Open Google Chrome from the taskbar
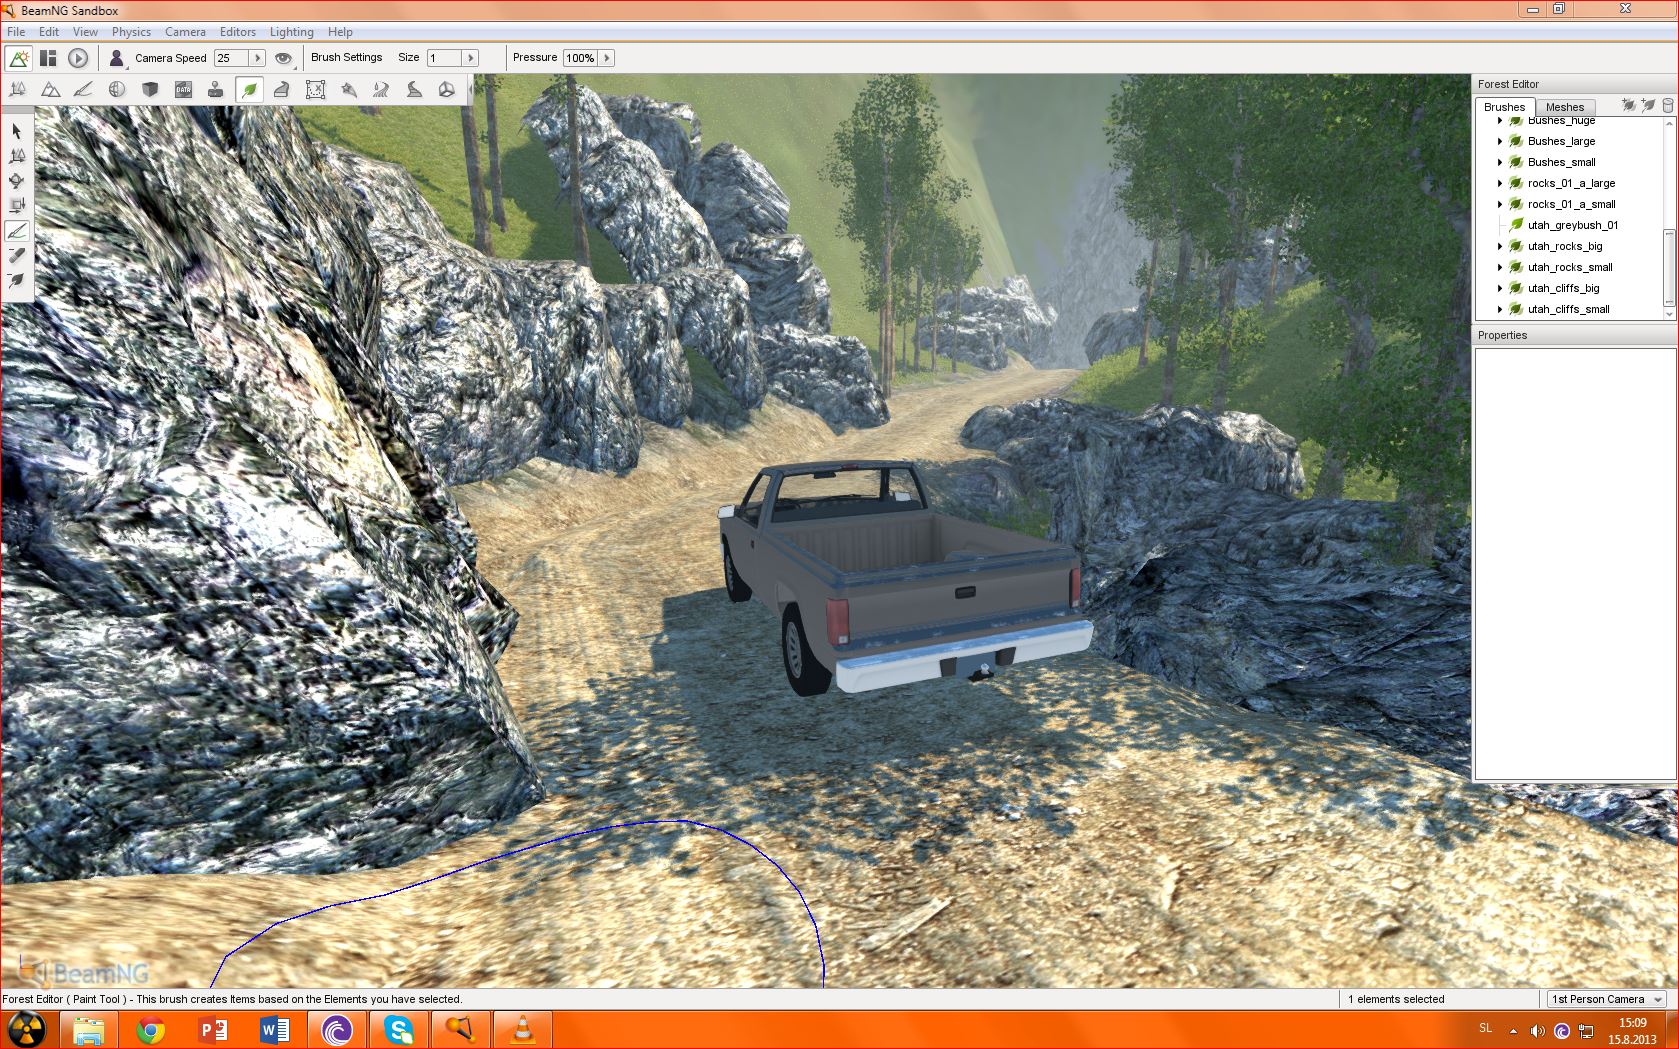This screenshot has width=1679, height=1049. pyautogui.click(x=150, y=1030)
